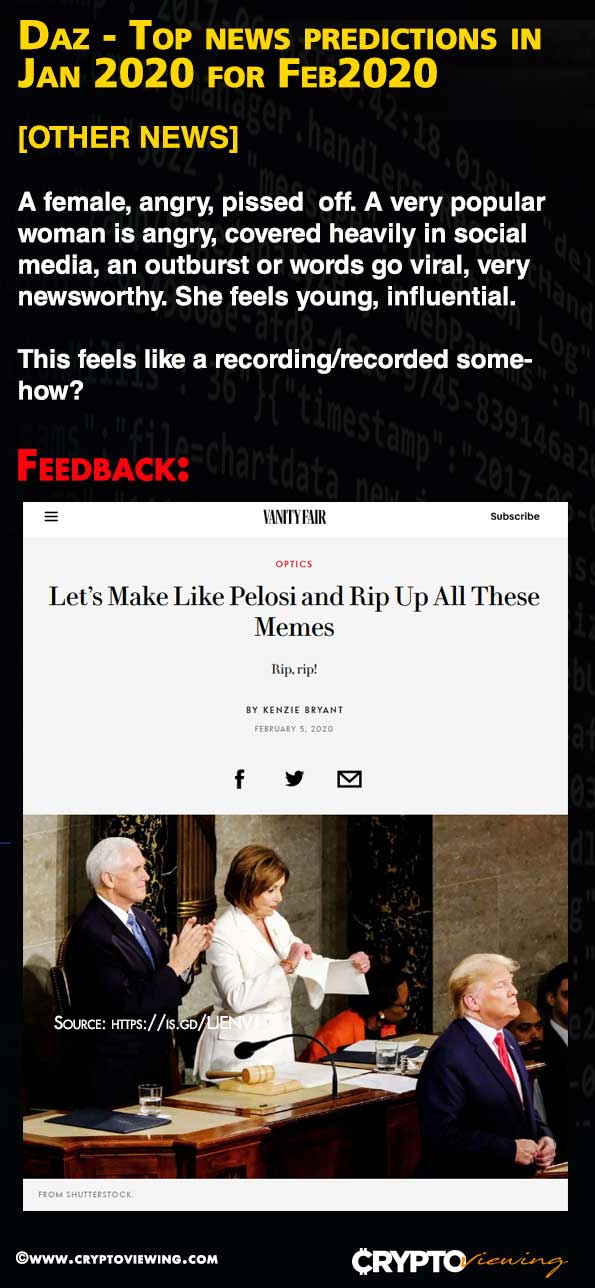Open author Kenzie Bryant's byline

[295, 710]
